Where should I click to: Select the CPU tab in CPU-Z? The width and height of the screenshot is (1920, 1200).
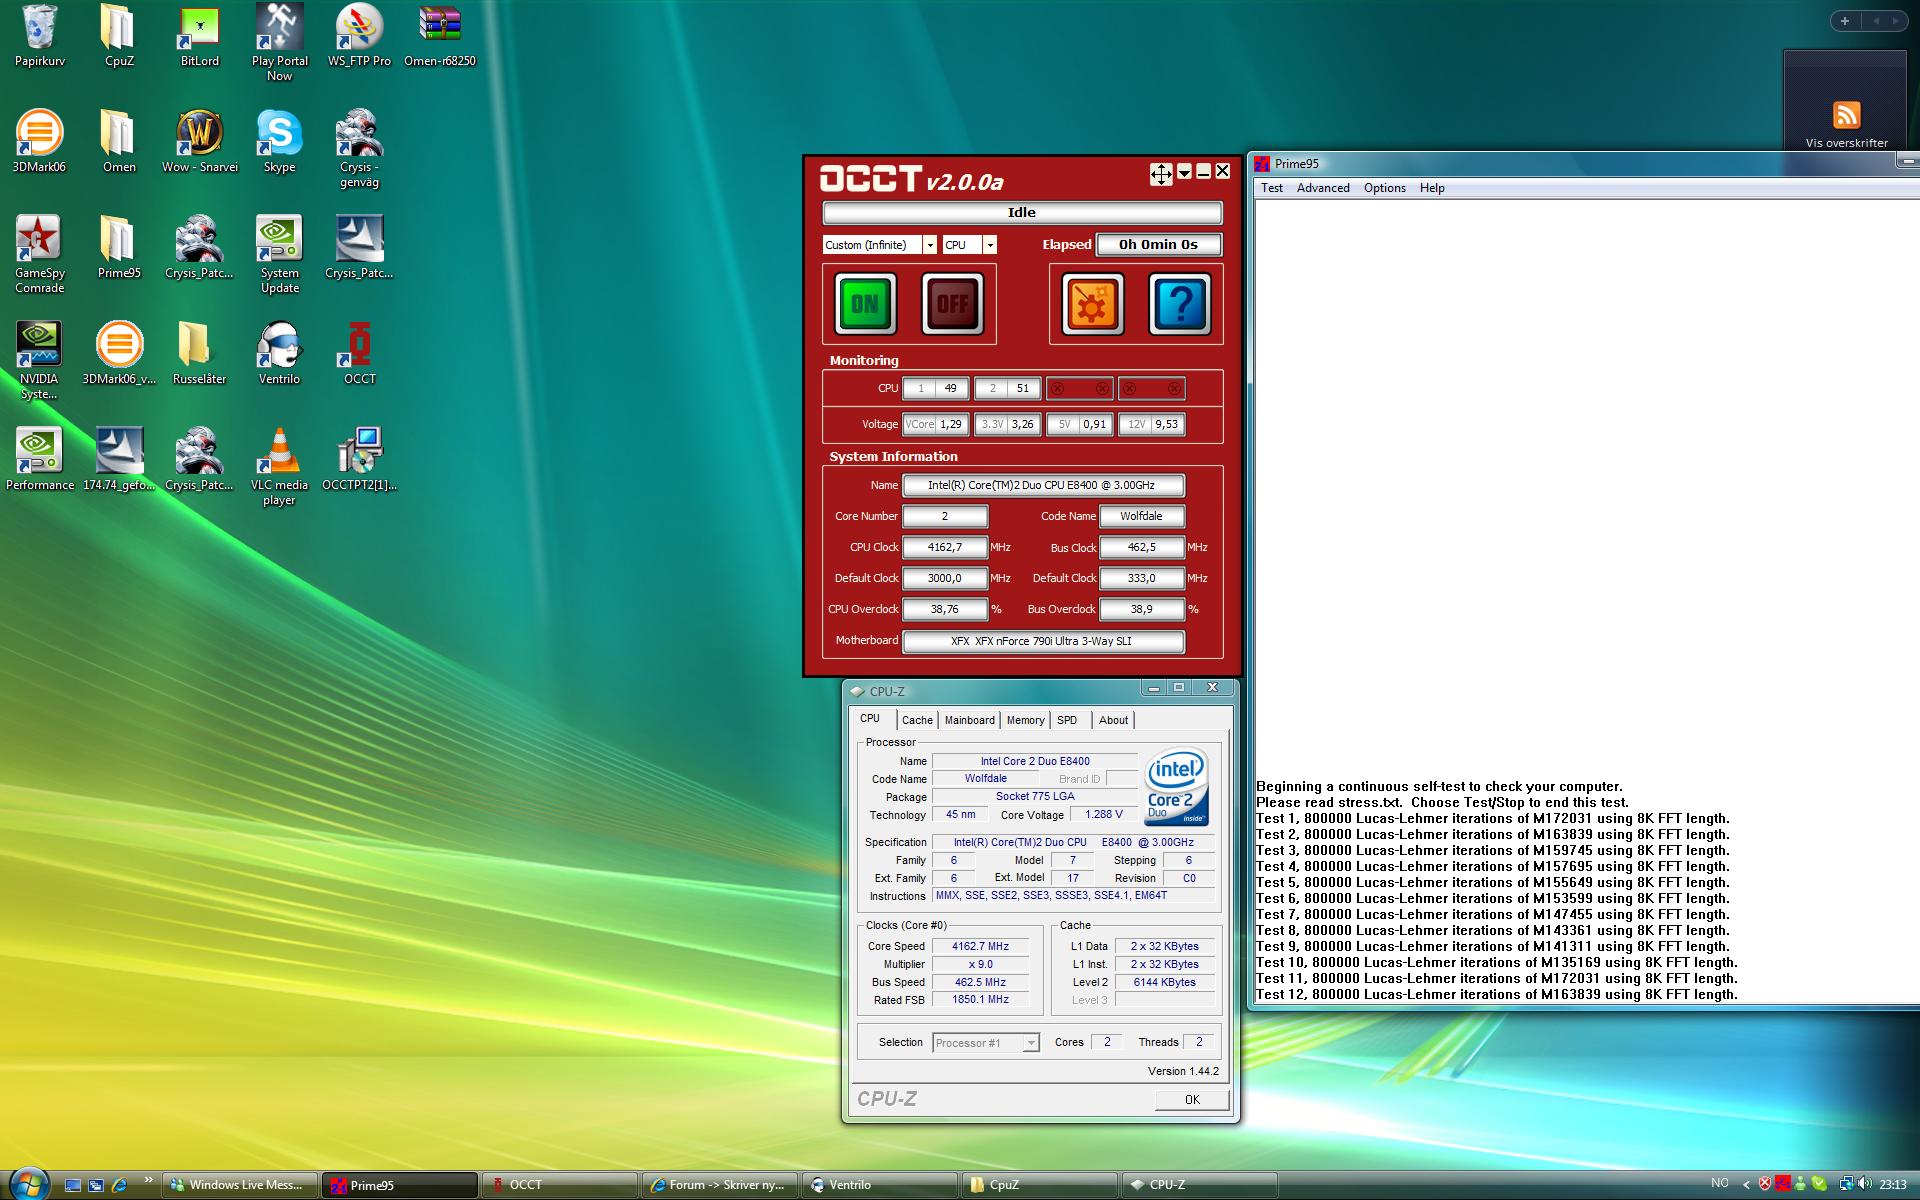[870, 718]
